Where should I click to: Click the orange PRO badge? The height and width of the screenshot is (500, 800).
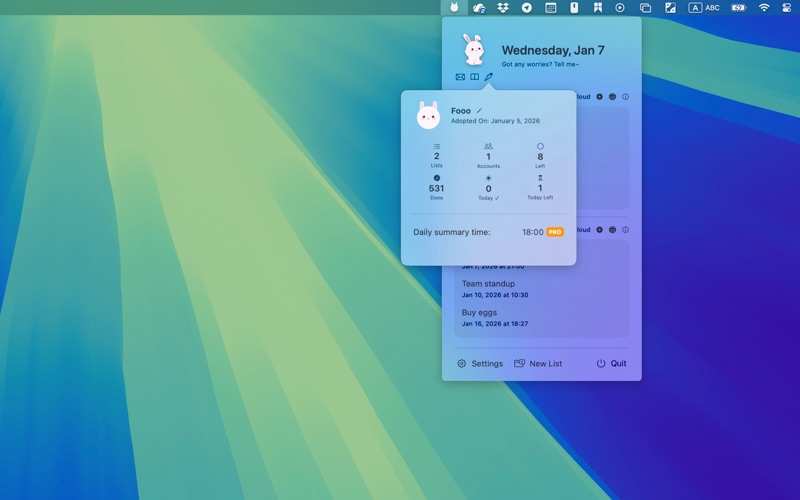coord(555,232)
